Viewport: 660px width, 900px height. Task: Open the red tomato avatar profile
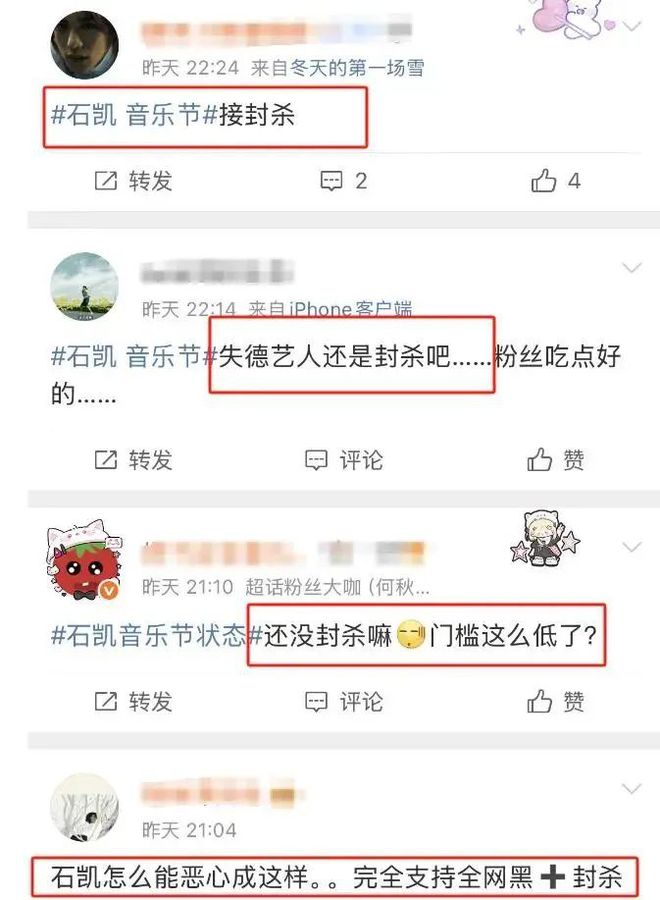(84, 561)
